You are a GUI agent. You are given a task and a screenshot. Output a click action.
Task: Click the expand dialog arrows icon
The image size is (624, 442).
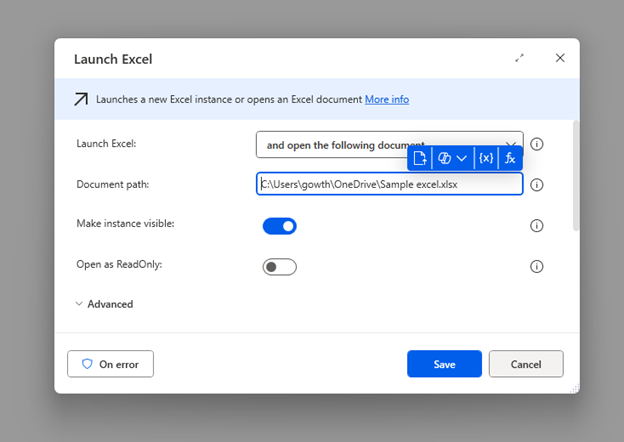tap(519, 58)
